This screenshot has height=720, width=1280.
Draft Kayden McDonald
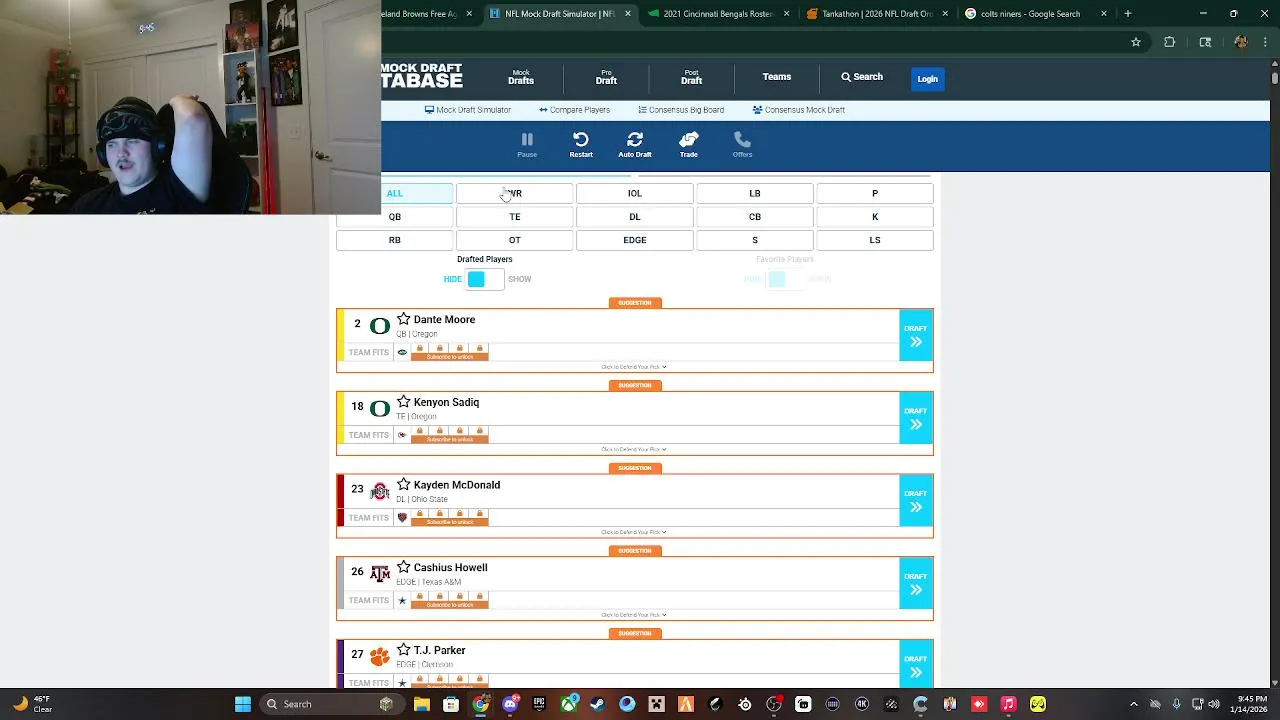coord(916,501)
